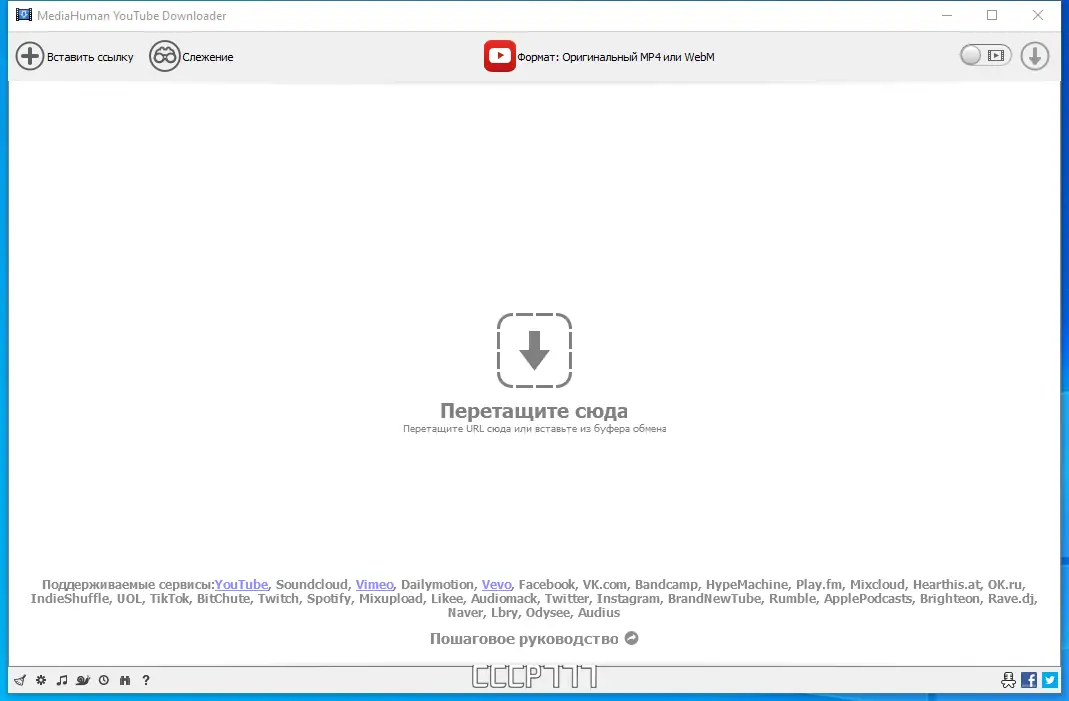Click the snail speed-limit icon

pyautogui.click(x=83, y=680)
